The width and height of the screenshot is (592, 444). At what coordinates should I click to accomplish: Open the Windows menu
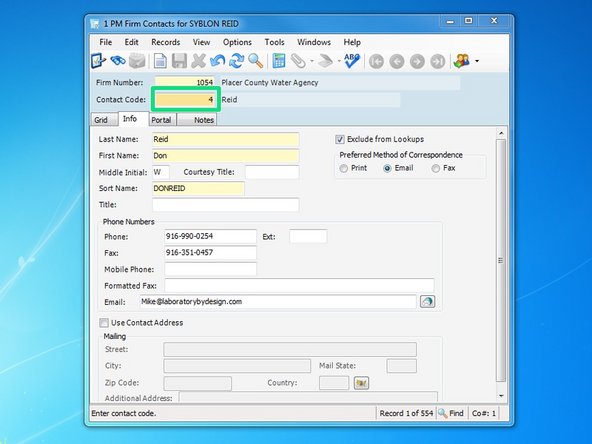coord(314,42)
